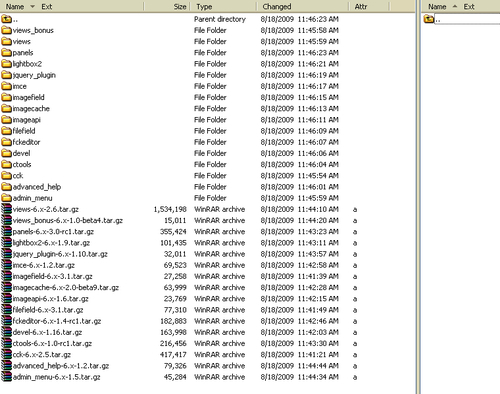Click the archive icon of imagecache-6.x-2.0-beta9.tar.gz
Viewport: 500px width, 394px height.
coord(6,287)
